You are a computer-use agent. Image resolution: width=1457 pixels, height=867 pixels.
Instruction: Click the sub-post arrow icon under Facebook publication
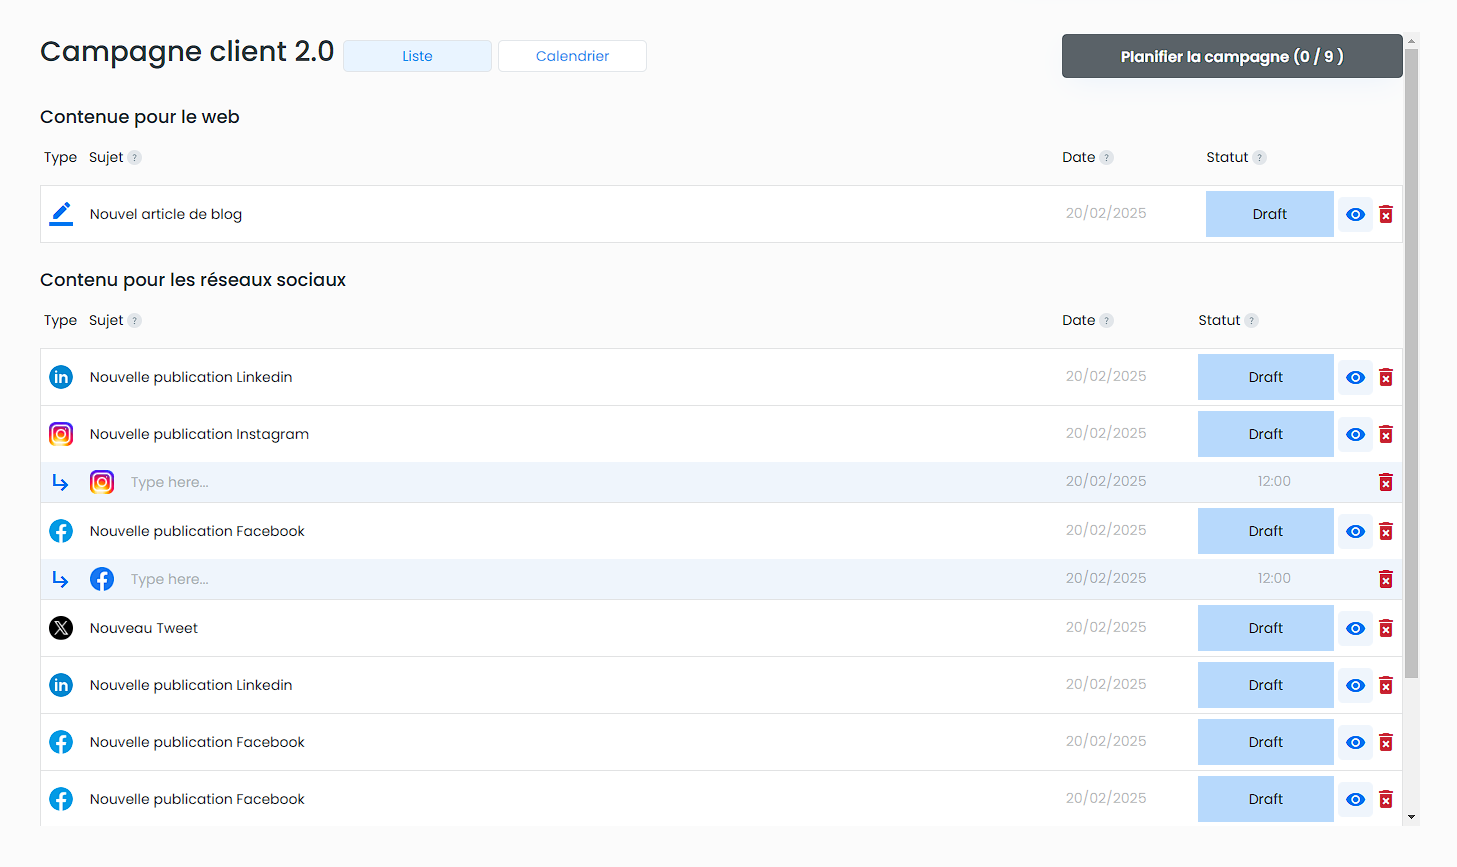(60, 580)
